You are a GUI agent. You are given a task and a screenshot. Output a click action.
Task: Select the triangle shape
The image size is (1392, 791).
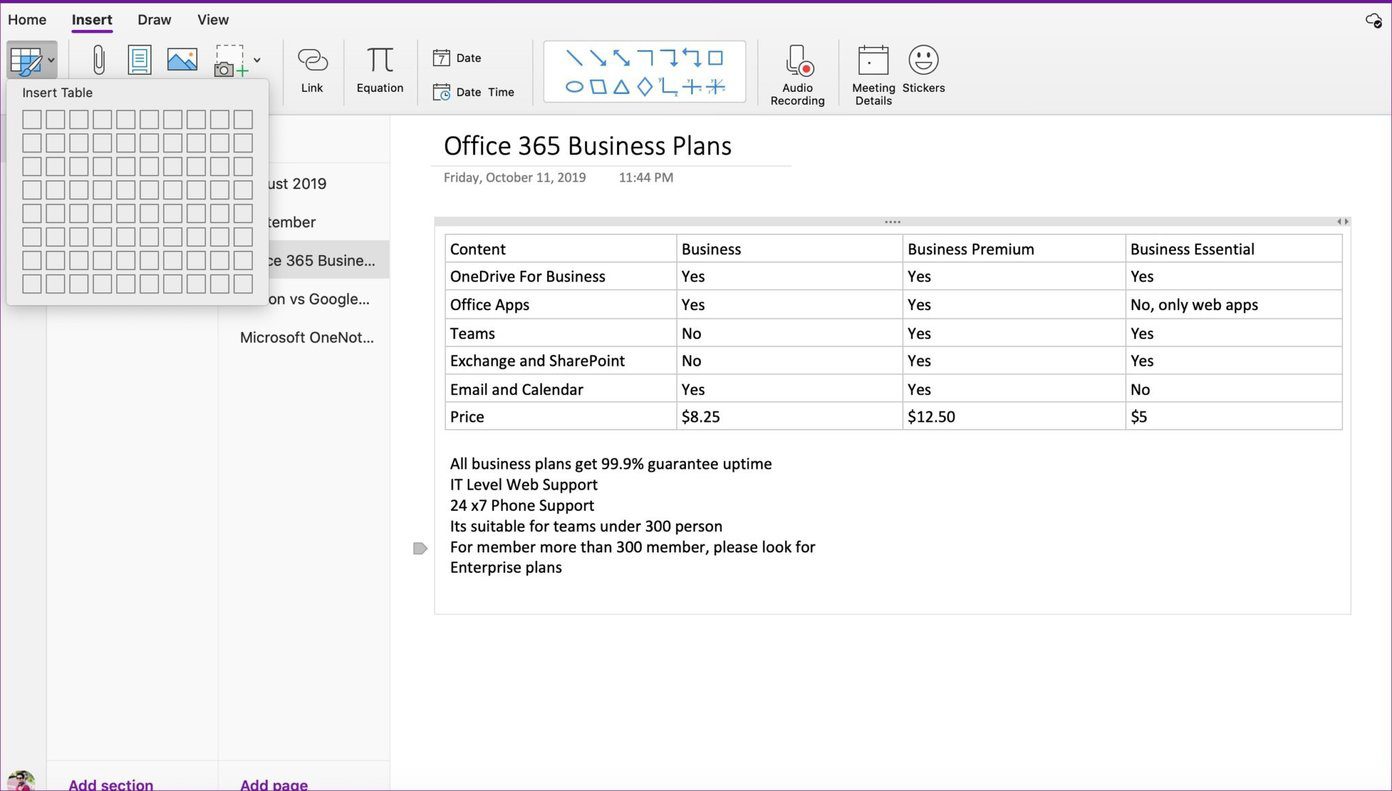click(x=621, y=87)
